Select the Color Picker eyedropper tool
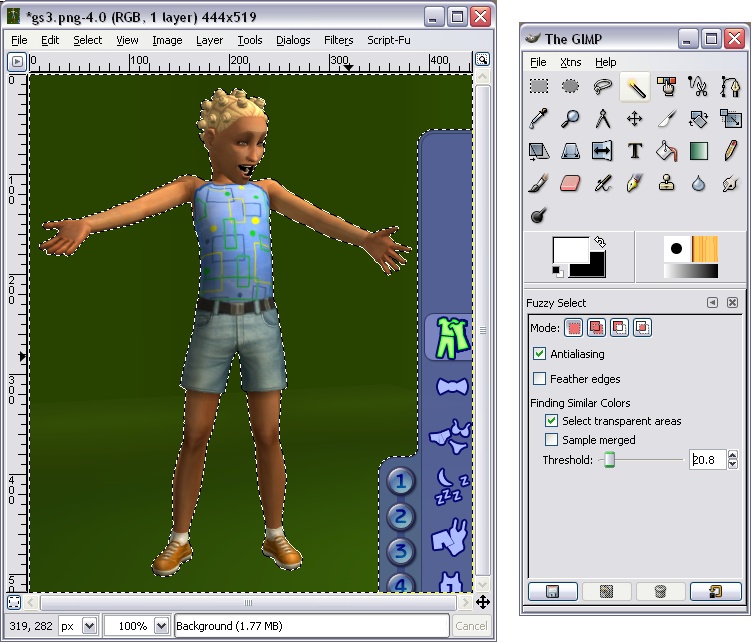Viewport: 752px width, 642px height. coord(539,119)
